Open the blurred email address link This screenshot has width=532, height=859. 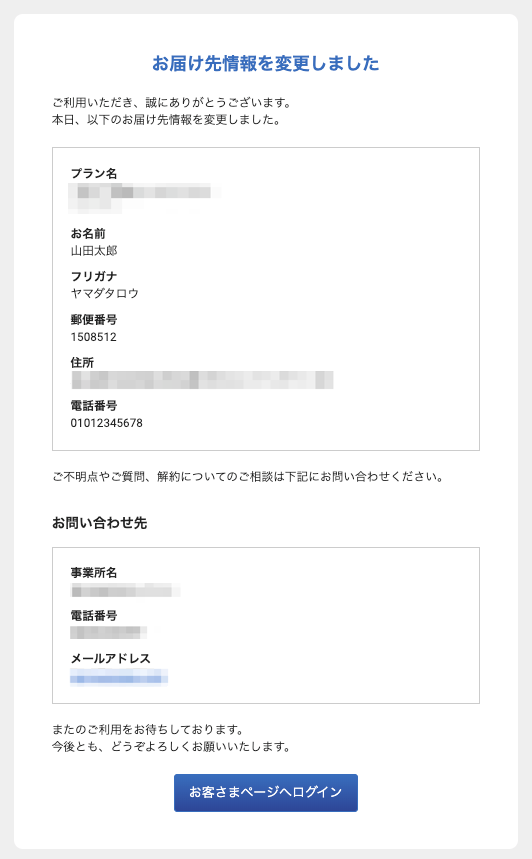pyautogui.click(x=119, y=678)
